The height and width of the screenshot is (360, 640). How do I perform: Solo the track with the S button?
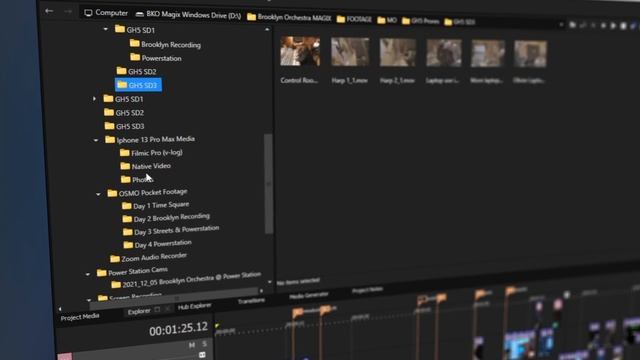tap(204, 344)
